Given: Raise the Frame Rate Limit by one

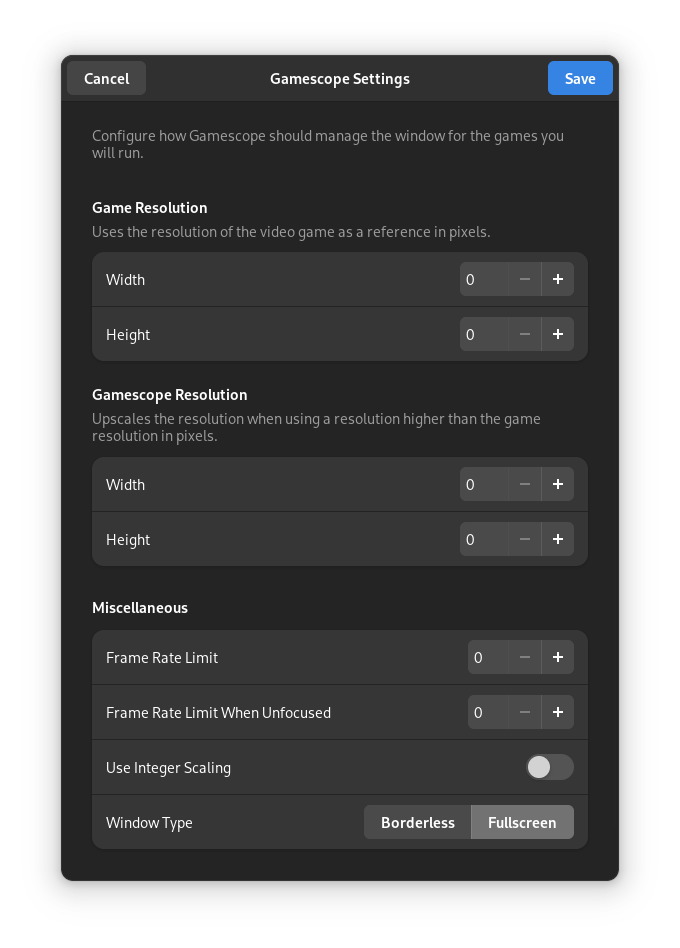Looking at the screenshot, I should tap(557, 658).
